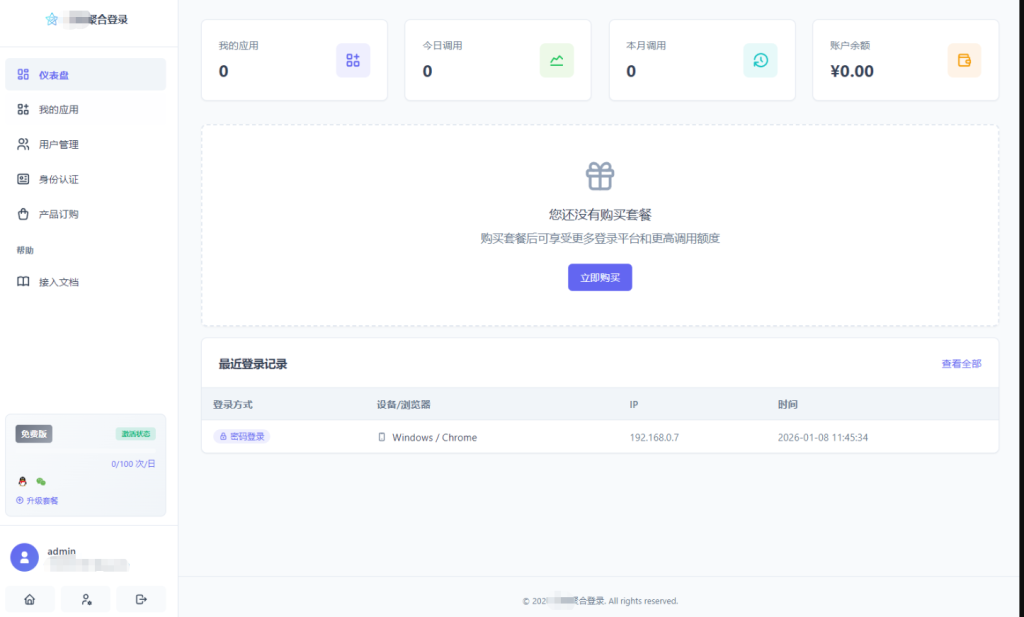Click the home icon at bottom left
Viewport: 1024px width, 617px height.
[x=30, y=598]
